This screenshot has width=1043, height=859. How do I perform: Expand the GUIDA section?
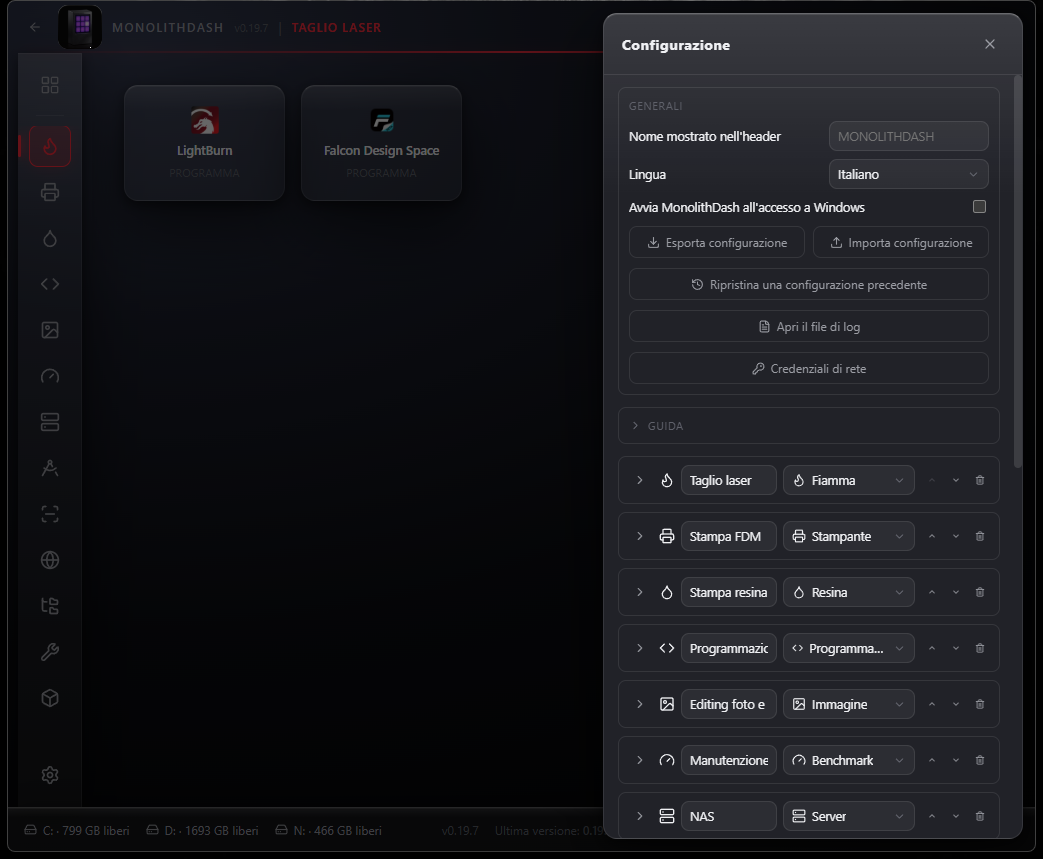tap(809, 426)
